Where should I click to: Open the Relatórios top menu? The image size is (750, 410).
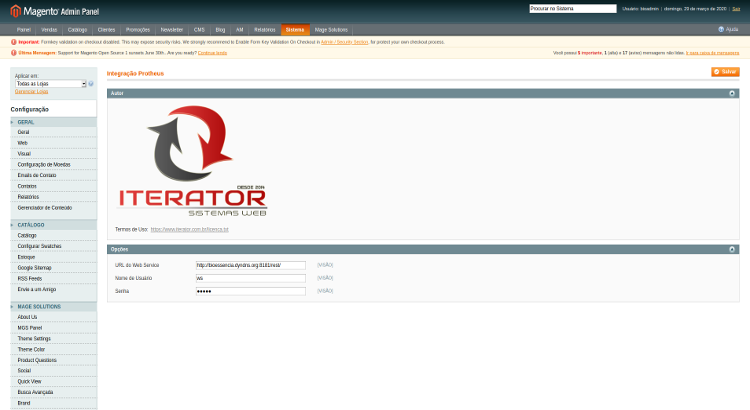(x=265, y=30)
